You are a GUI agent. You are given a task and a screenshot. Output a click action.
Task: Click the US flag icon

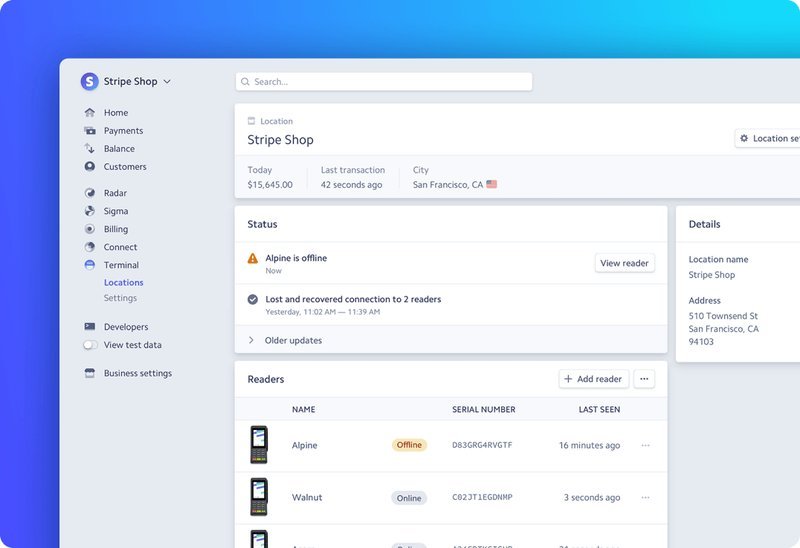coord(491,184)
